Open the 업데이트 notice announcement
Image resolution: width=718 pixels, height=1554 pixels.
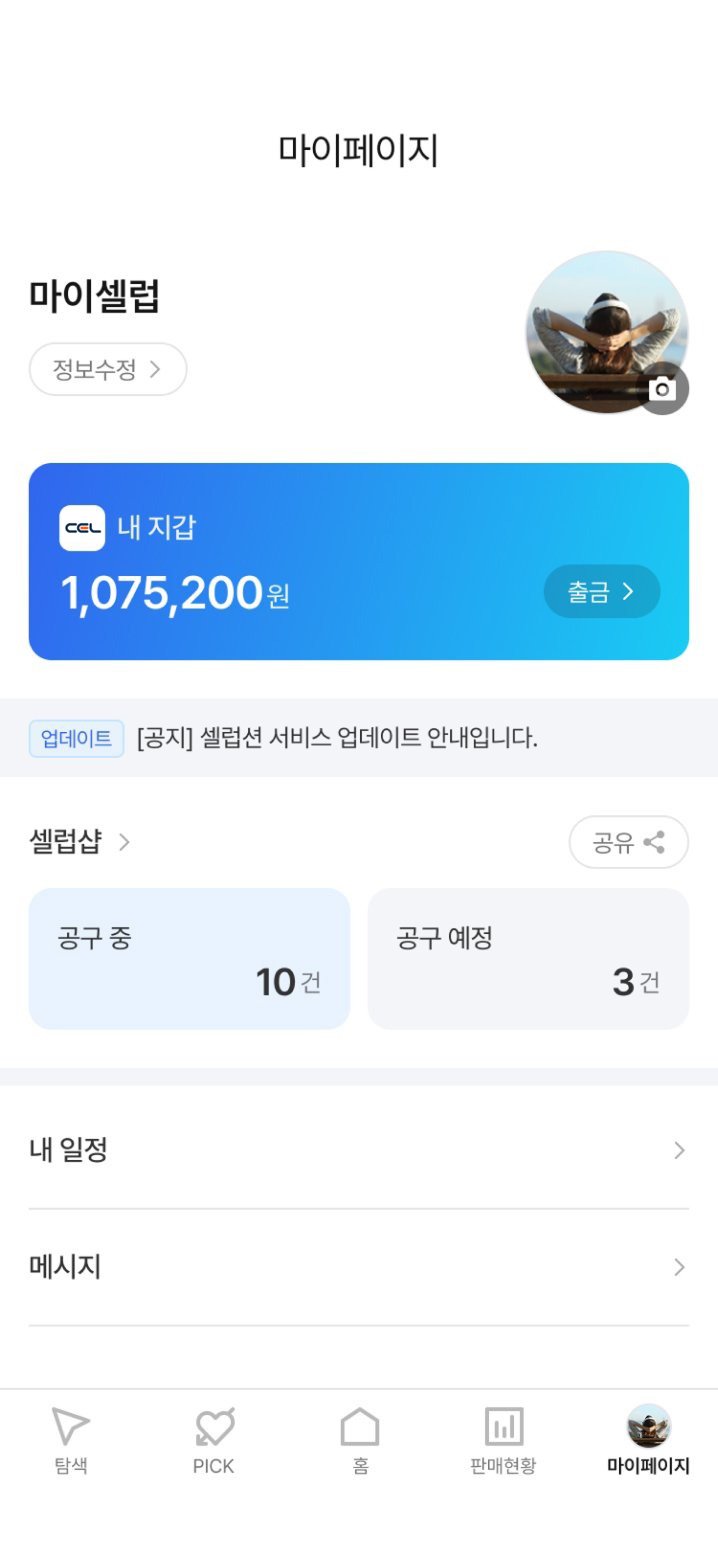[x=300, y=739]
